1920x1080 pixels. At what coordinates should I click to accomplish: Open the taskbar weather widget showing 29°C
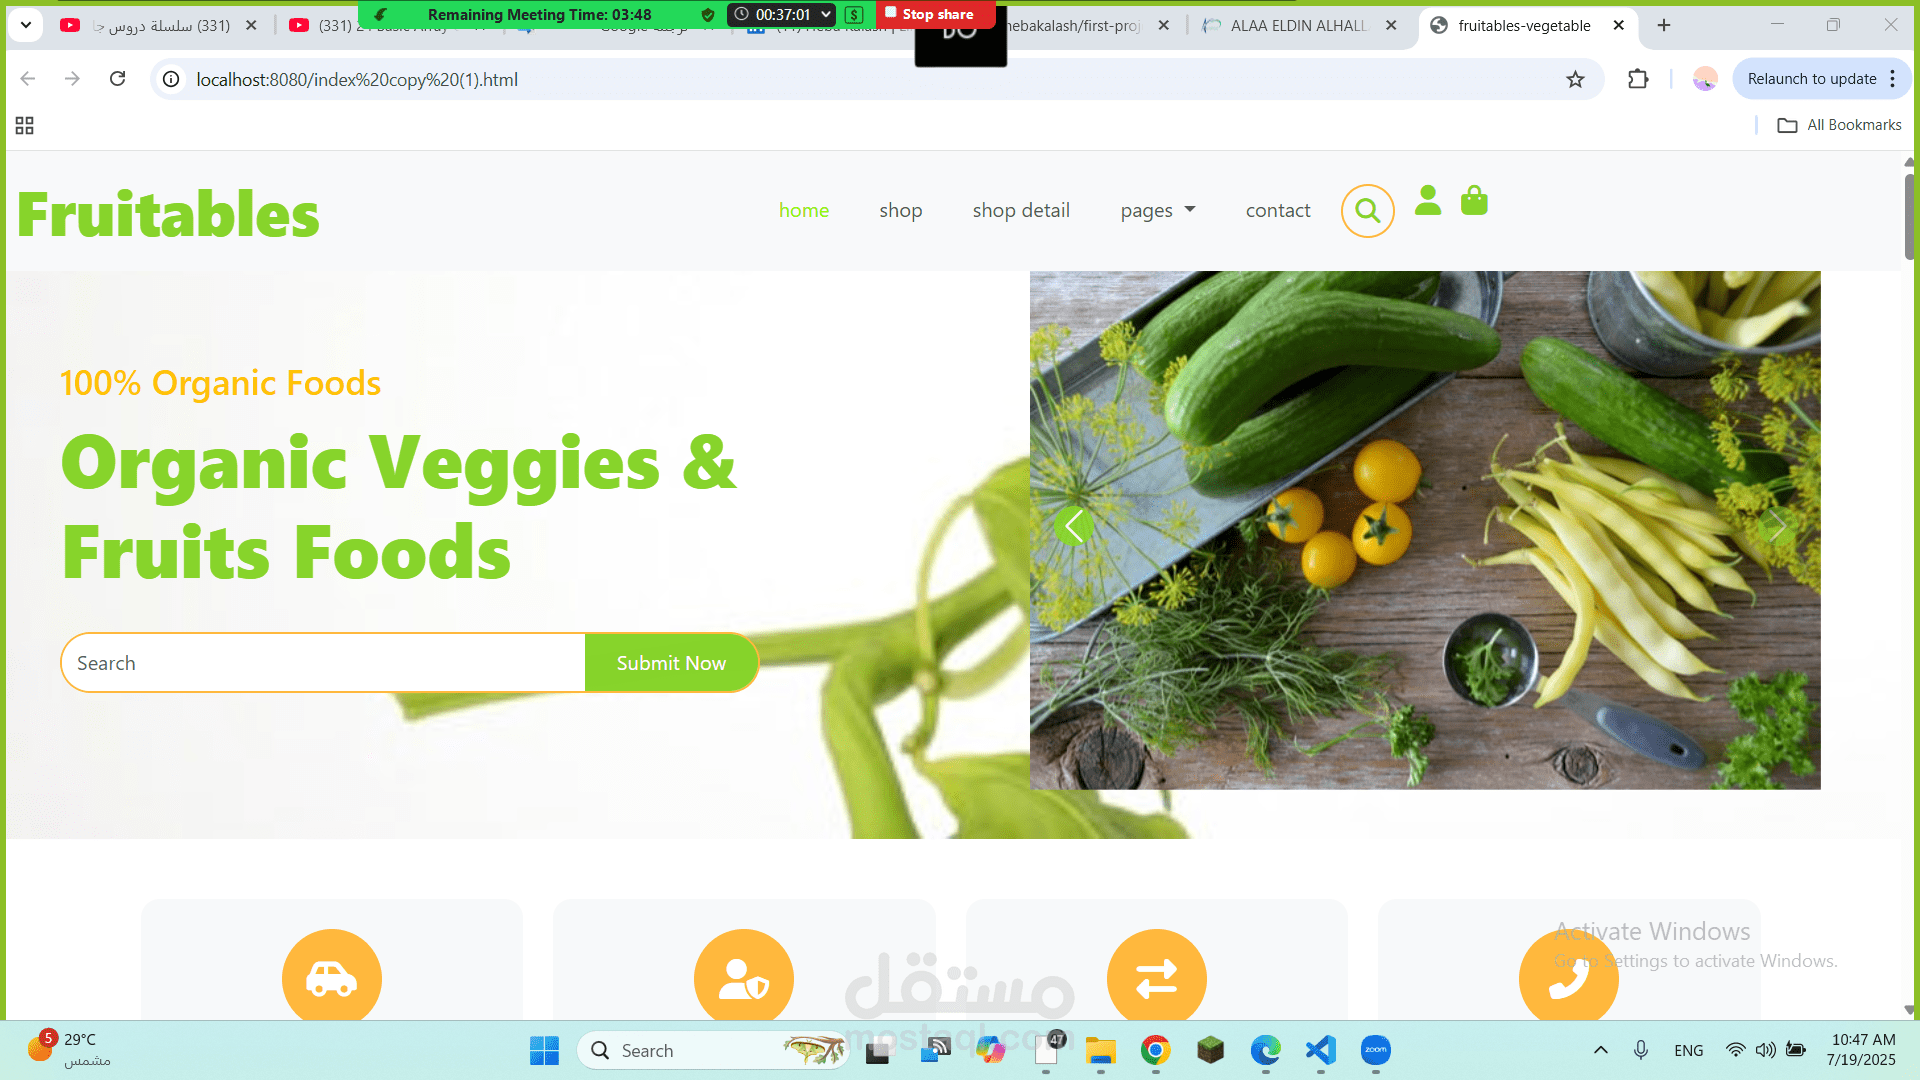[x=70, y=1049]
